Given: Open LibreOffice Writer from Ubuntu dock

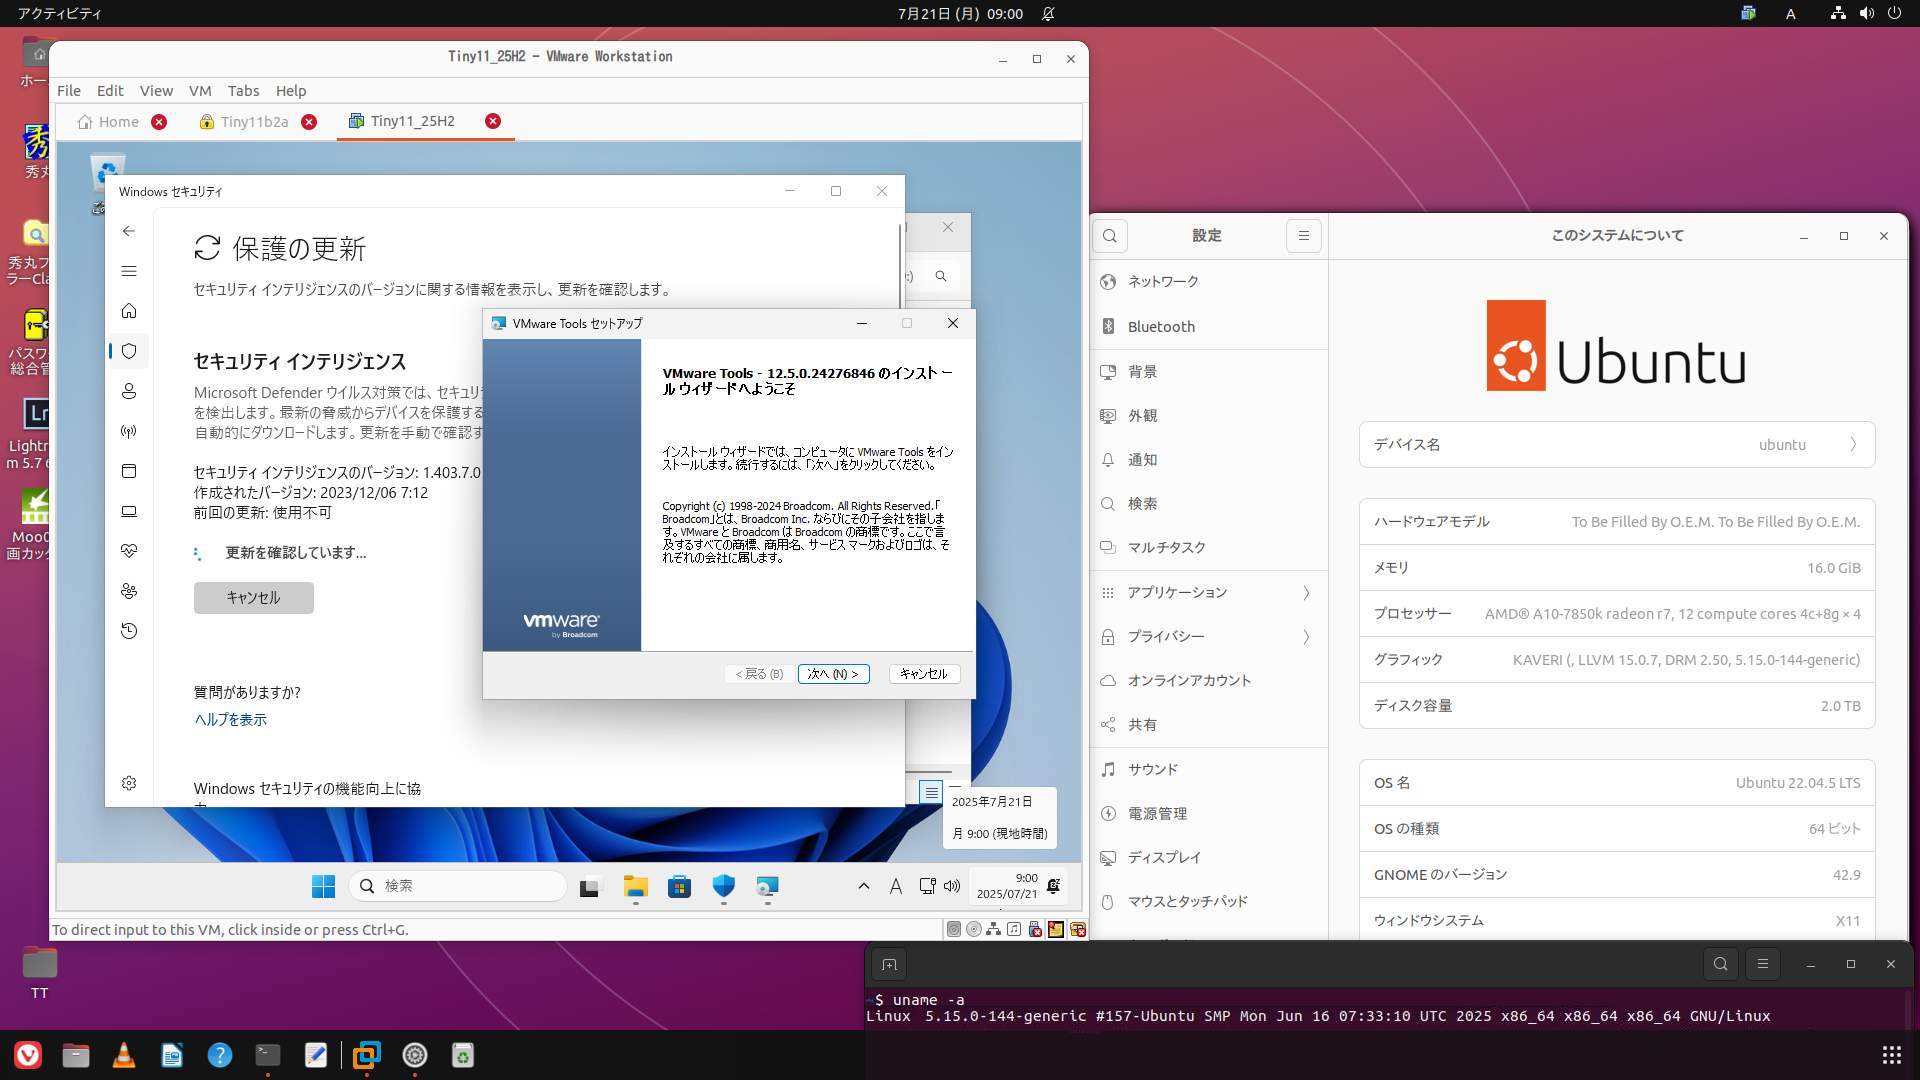Looking at the screenshot, I should pos(172,1055).
